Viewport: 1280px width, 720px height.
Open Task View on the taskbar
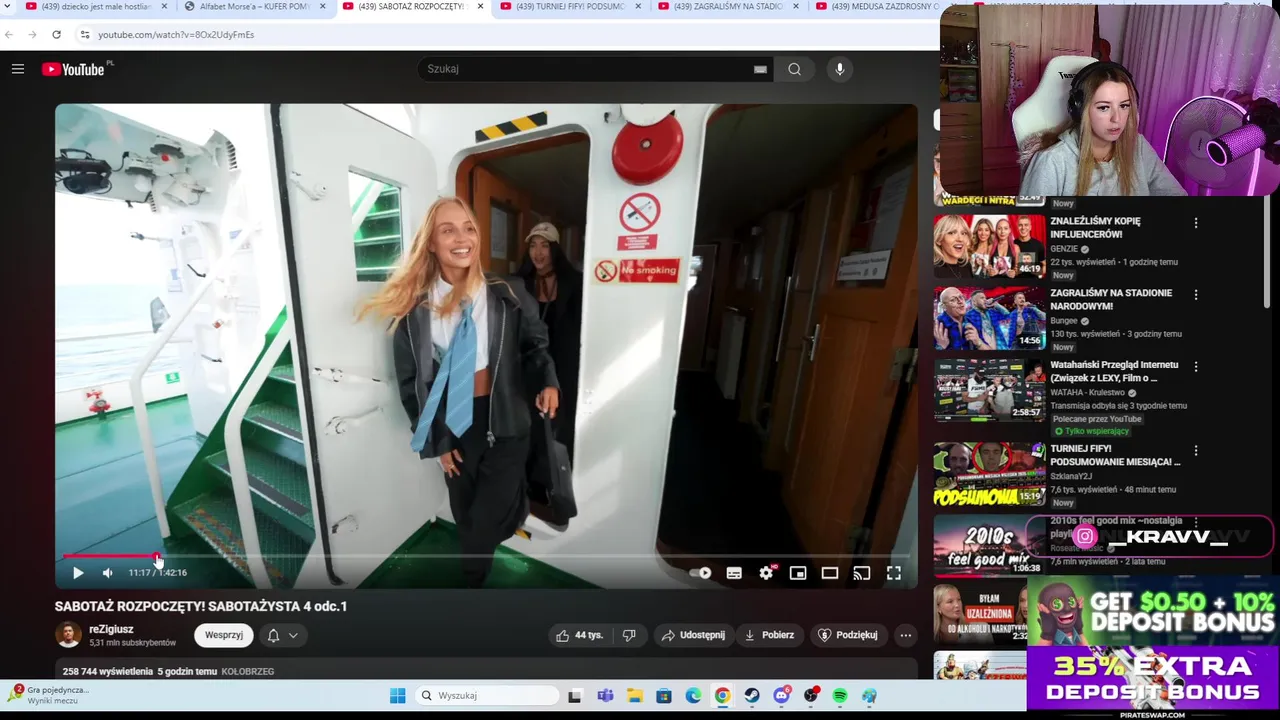[575, 695]
